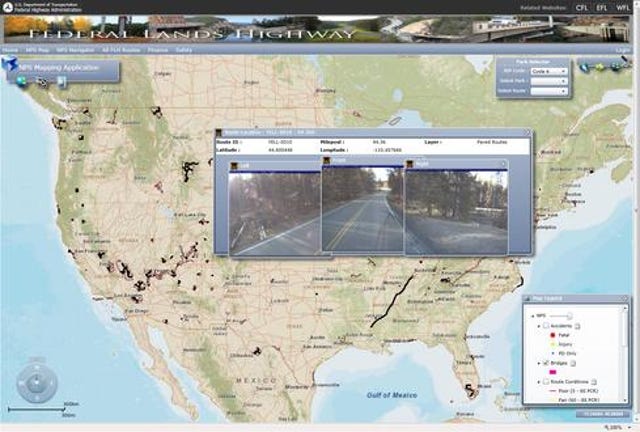The width and height of the screenshot is (640, 432).
Task: Close the route location popup window
Action: point(527,132)
